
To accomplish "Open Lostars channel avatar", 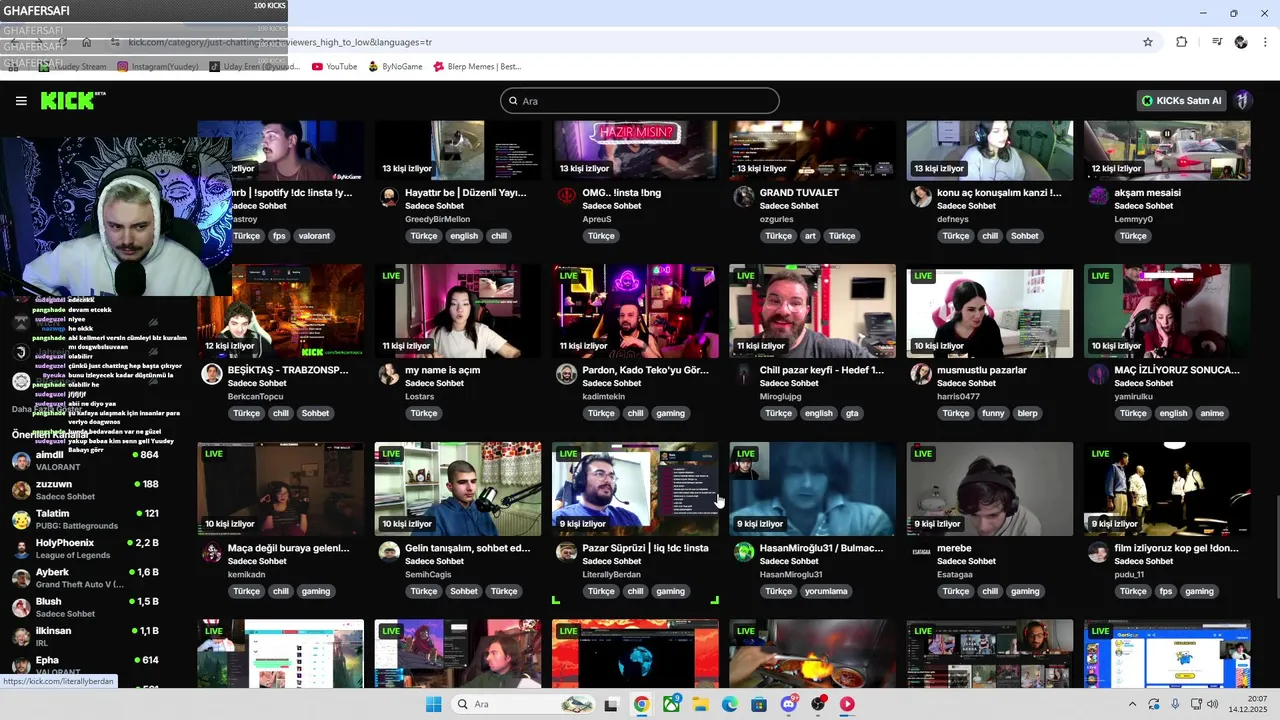I will (389, 374).
